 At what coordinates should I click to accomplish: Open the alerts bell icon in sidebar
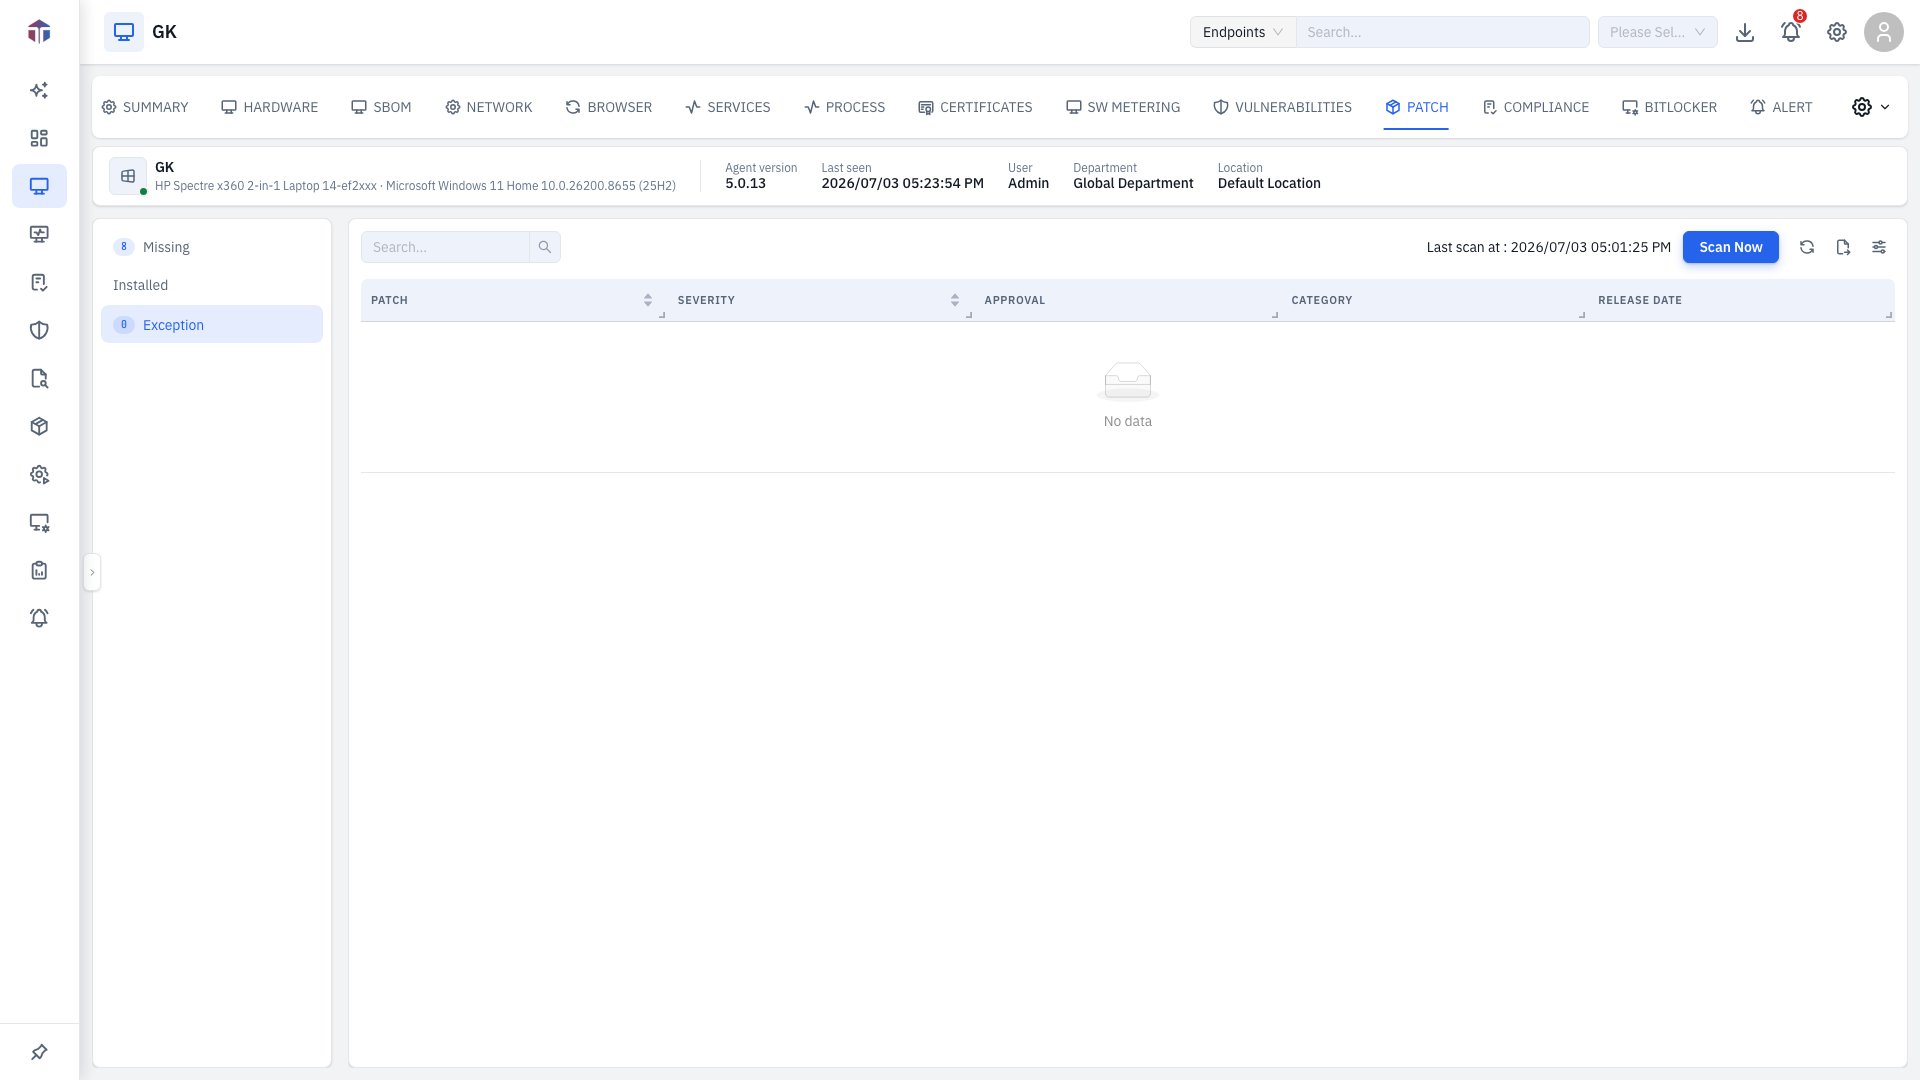click(x=39, y=618)
